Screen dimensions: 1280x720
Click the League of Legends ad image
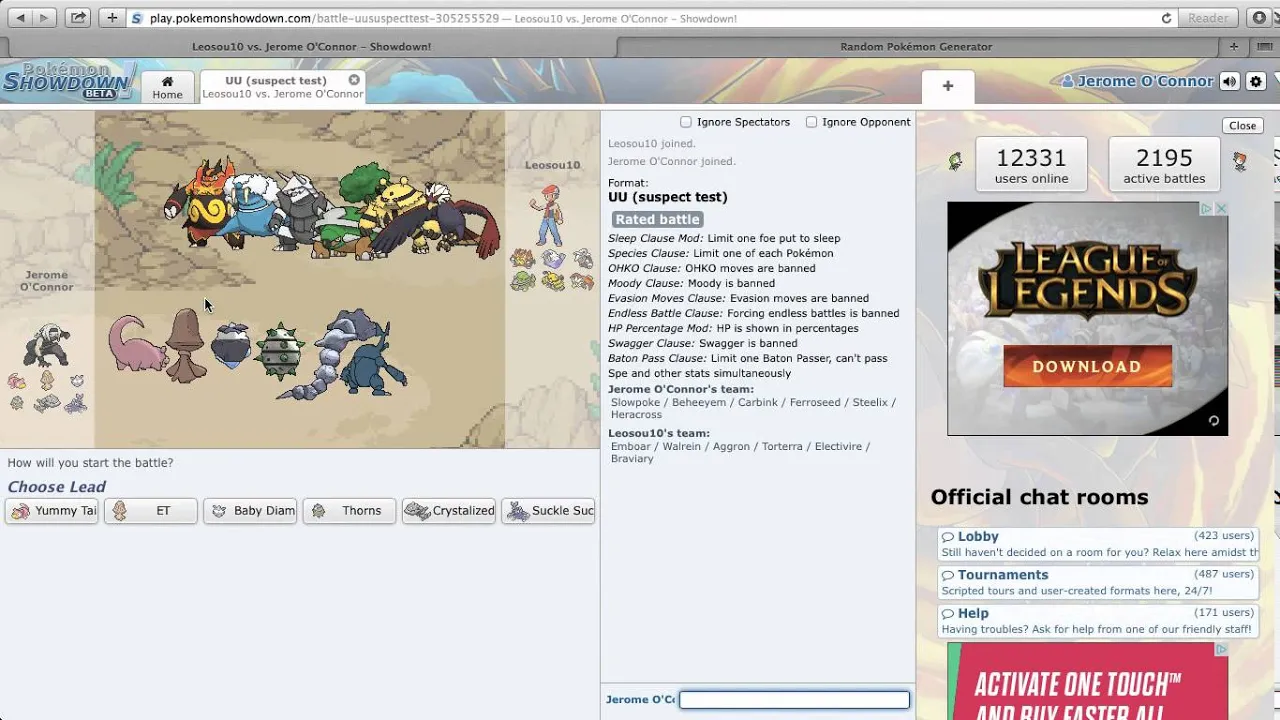[1087, 318]
